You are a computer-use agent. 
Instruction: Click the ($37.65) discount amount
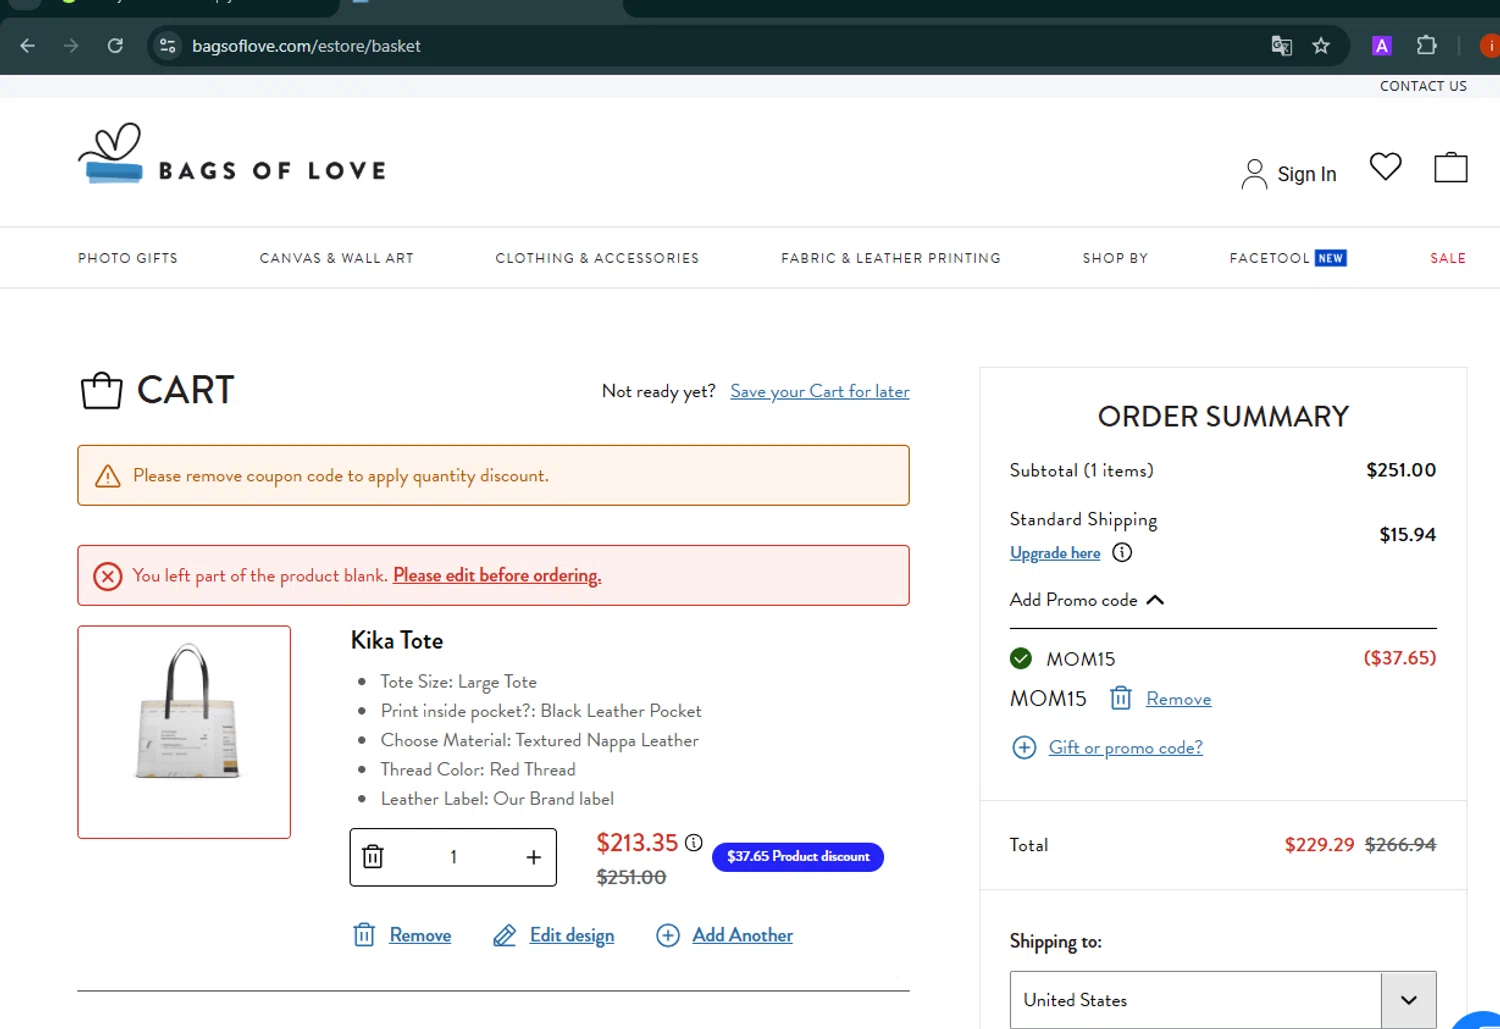[1400, 658]
